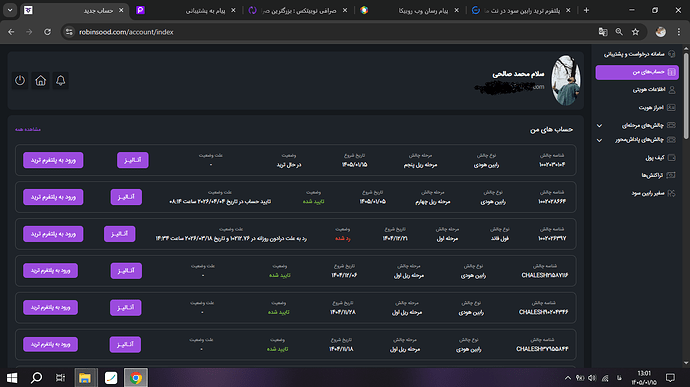Click the home icon in the header

(40, 81)
